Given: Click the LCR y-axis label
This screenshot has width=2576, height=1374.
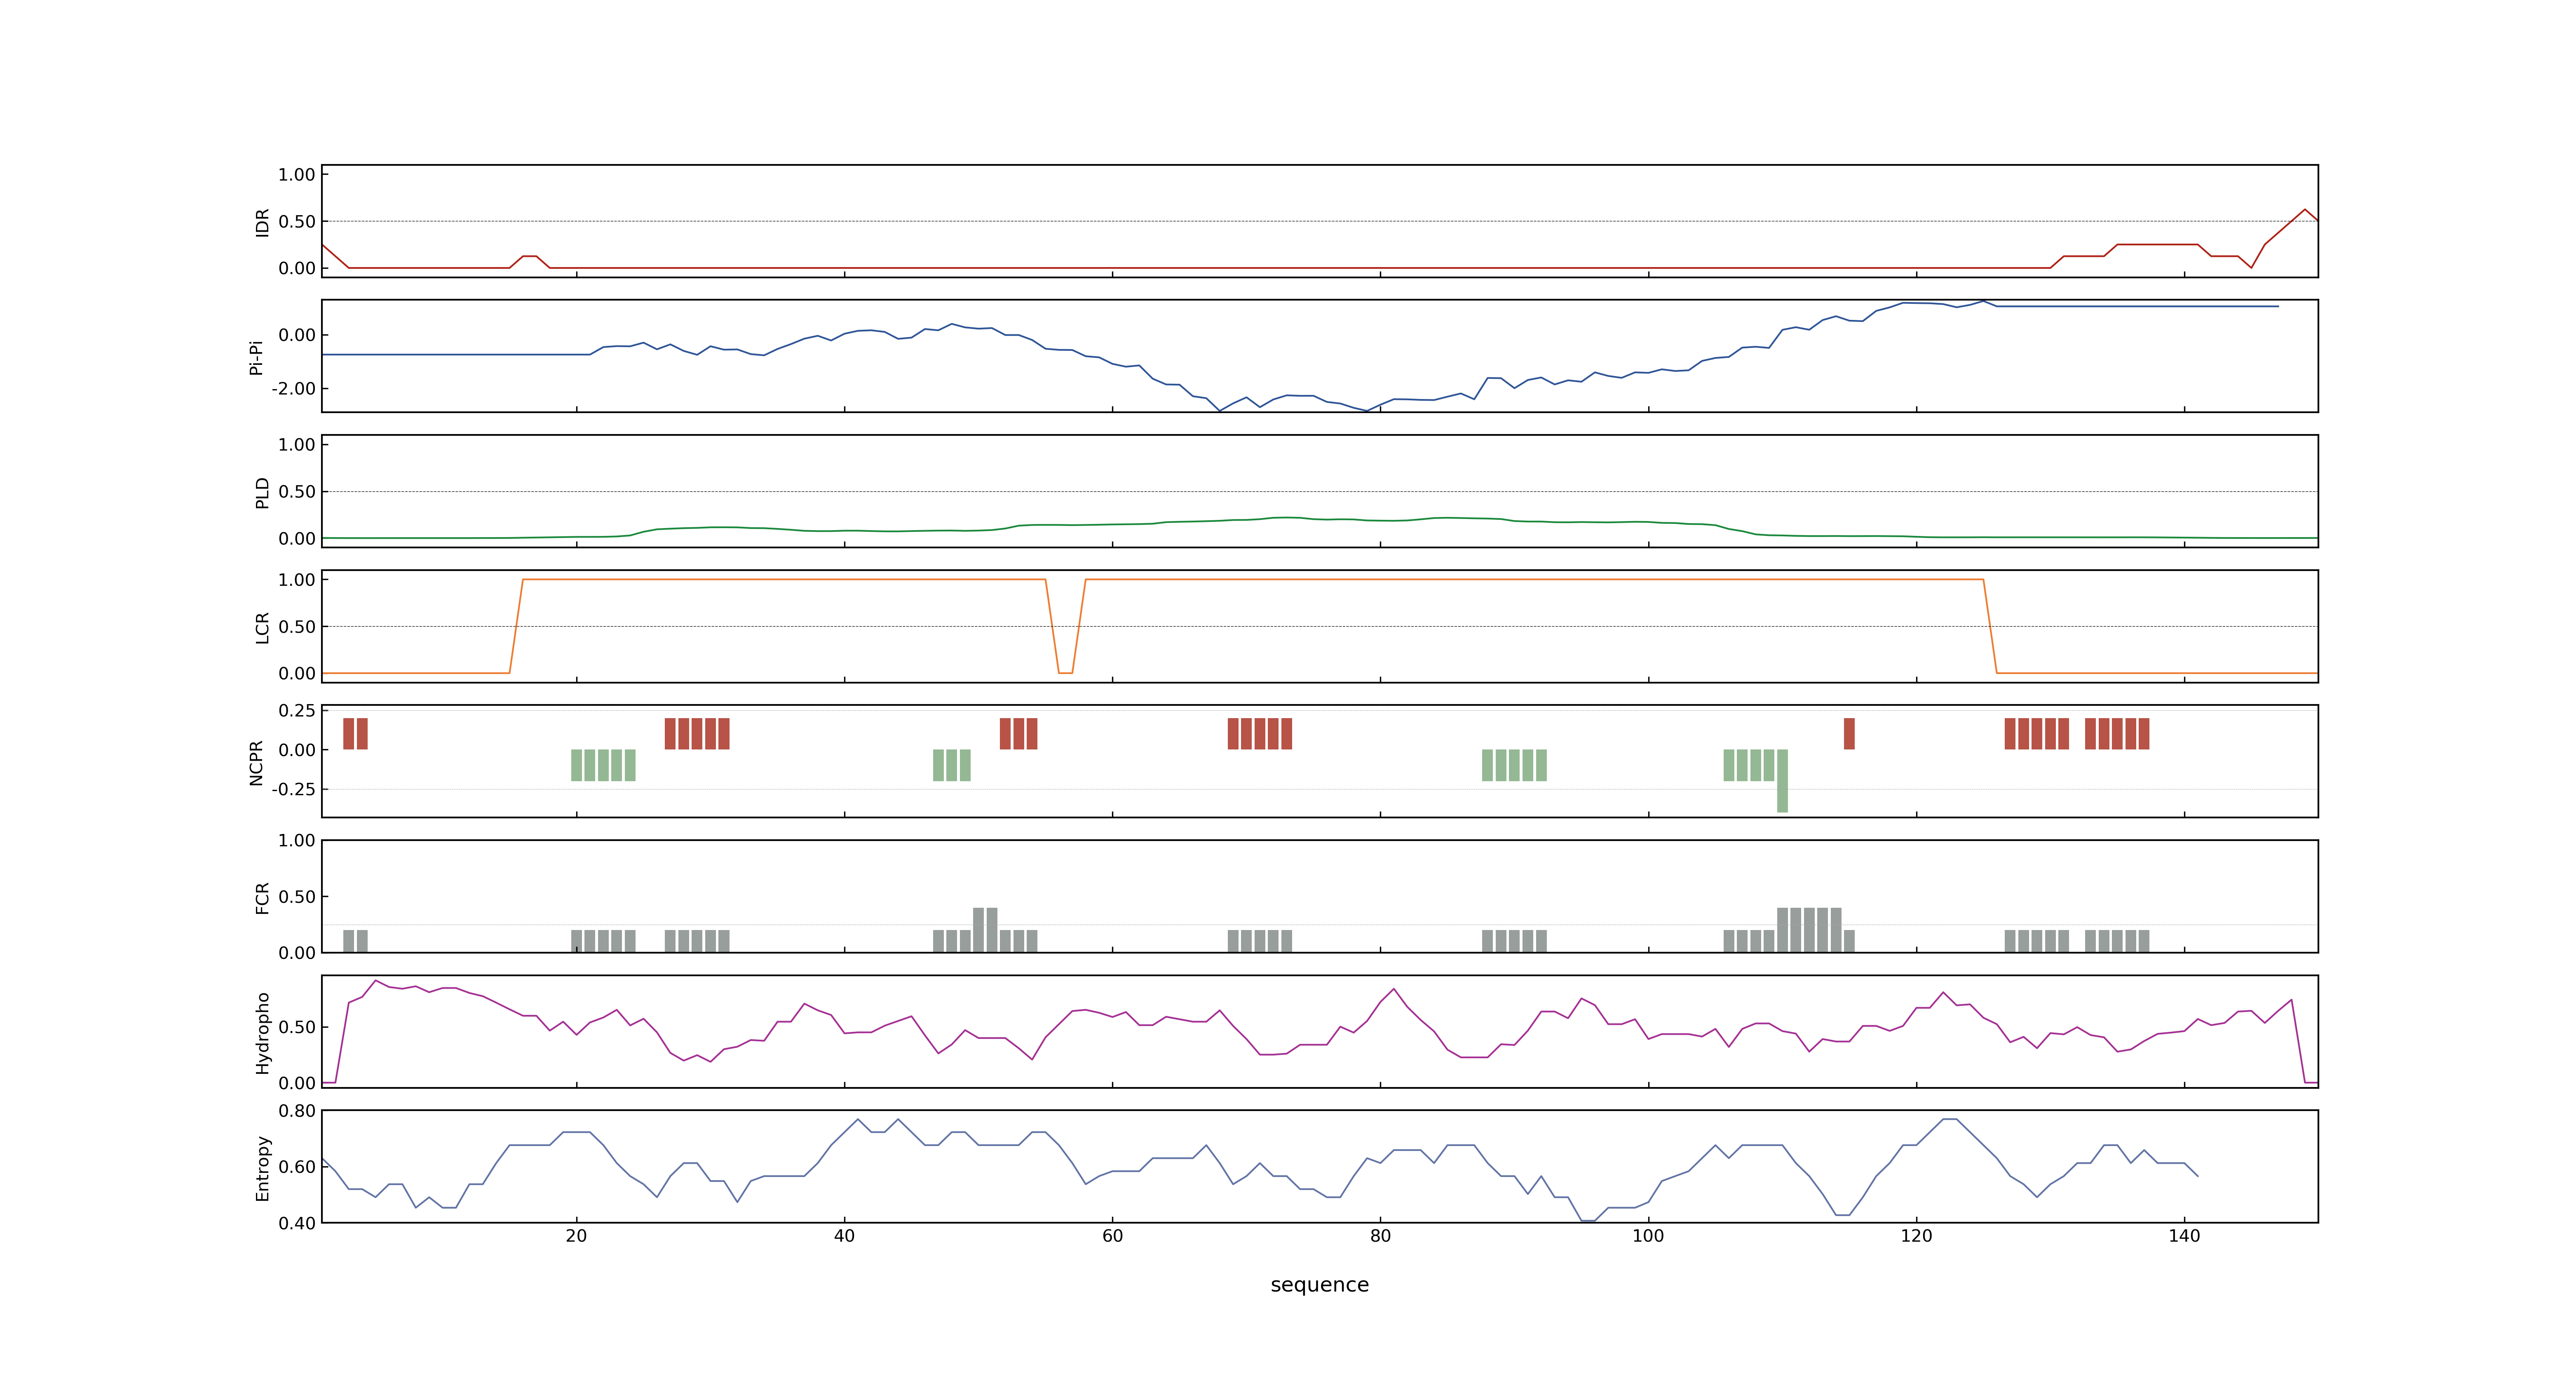Looking at the screenshot, I should click(262, 628).
